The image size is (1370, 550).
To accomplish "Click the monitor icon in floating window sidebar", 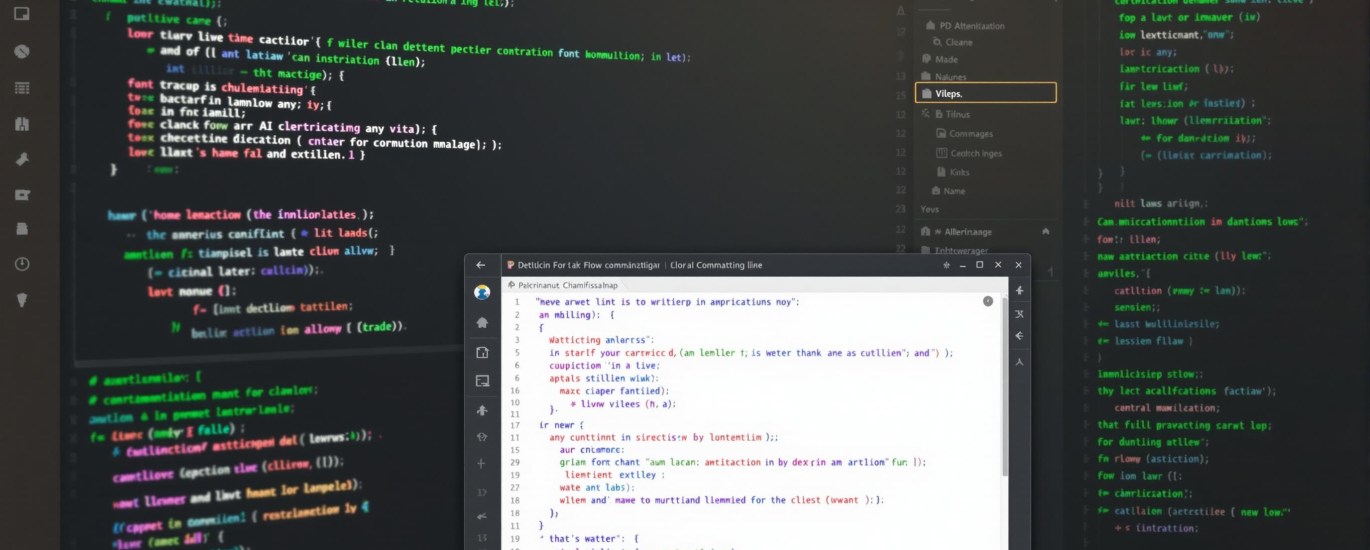I will (482, 380).
